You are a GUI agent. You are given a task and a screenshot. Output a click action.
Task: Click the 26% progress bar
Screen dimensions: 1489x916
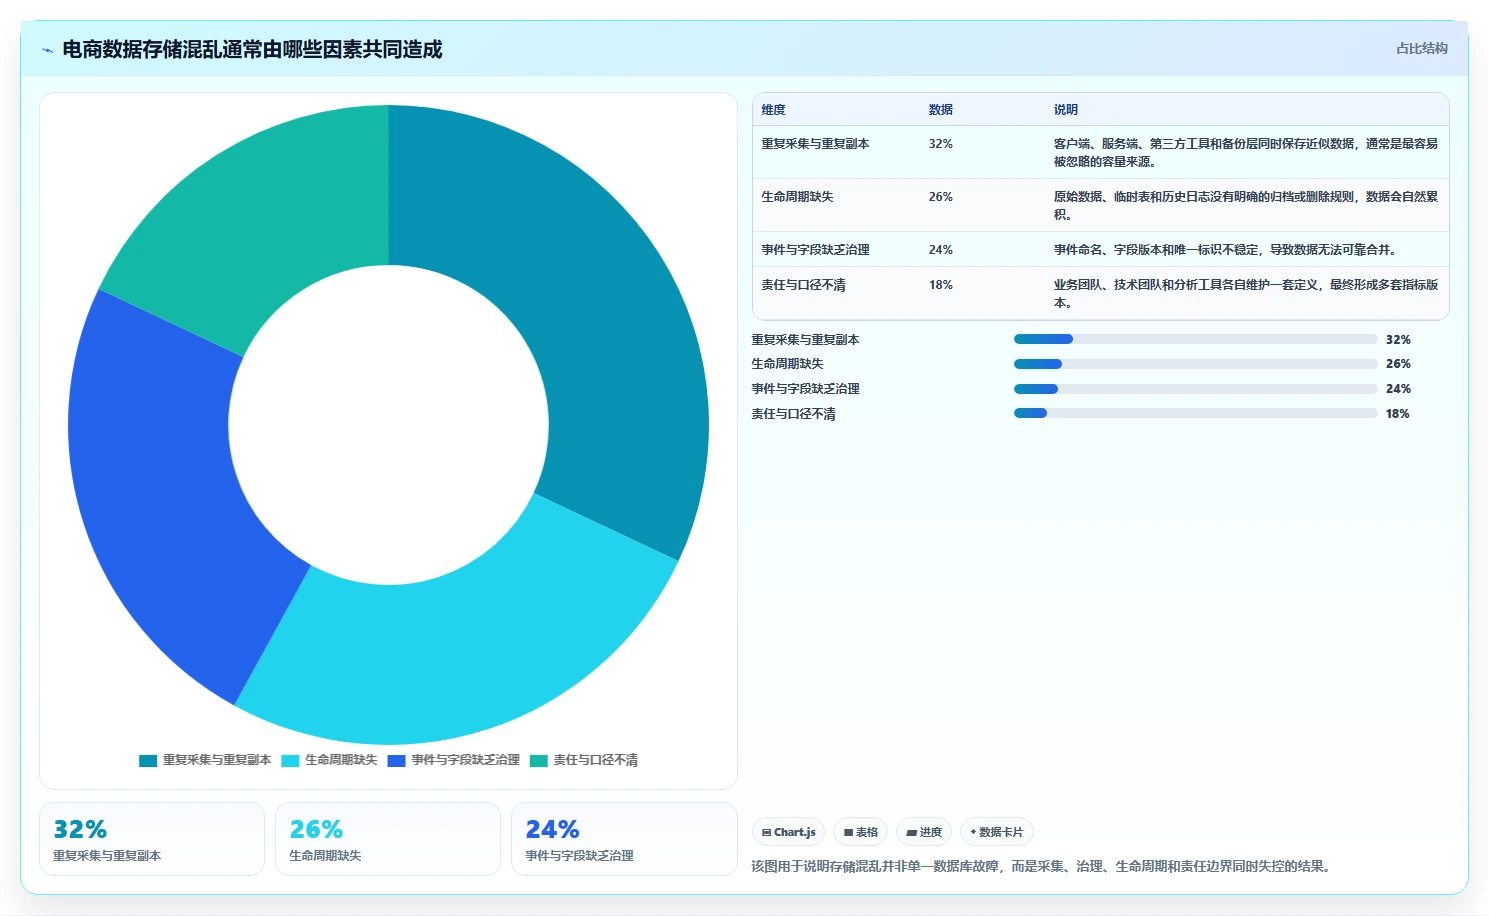tap(1196, 364)
